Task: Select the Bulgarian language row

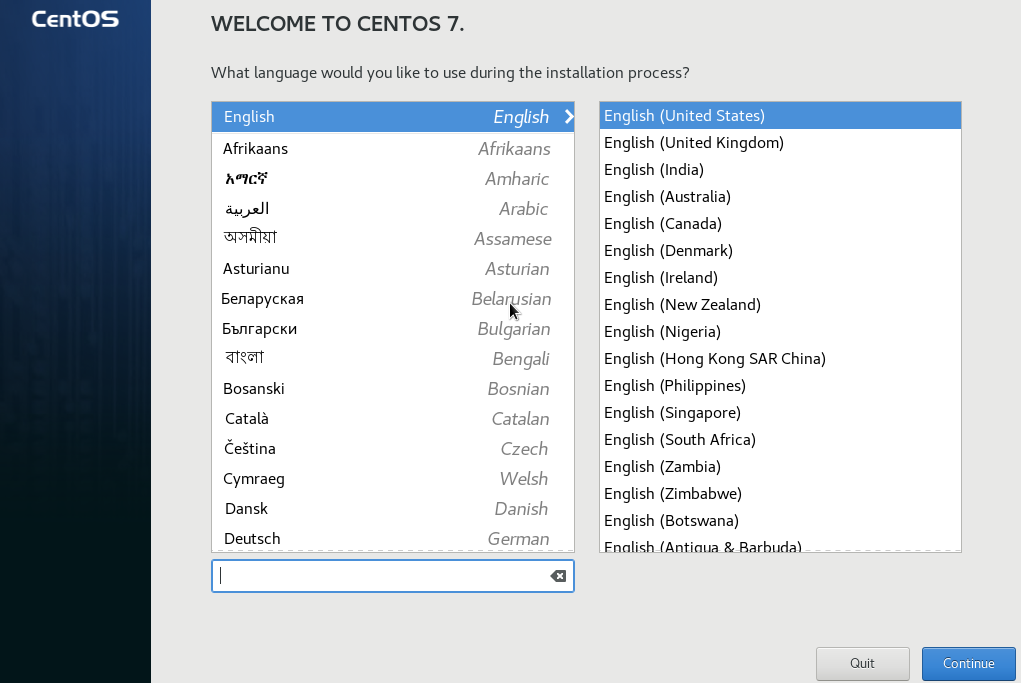Action: point(393,329)
